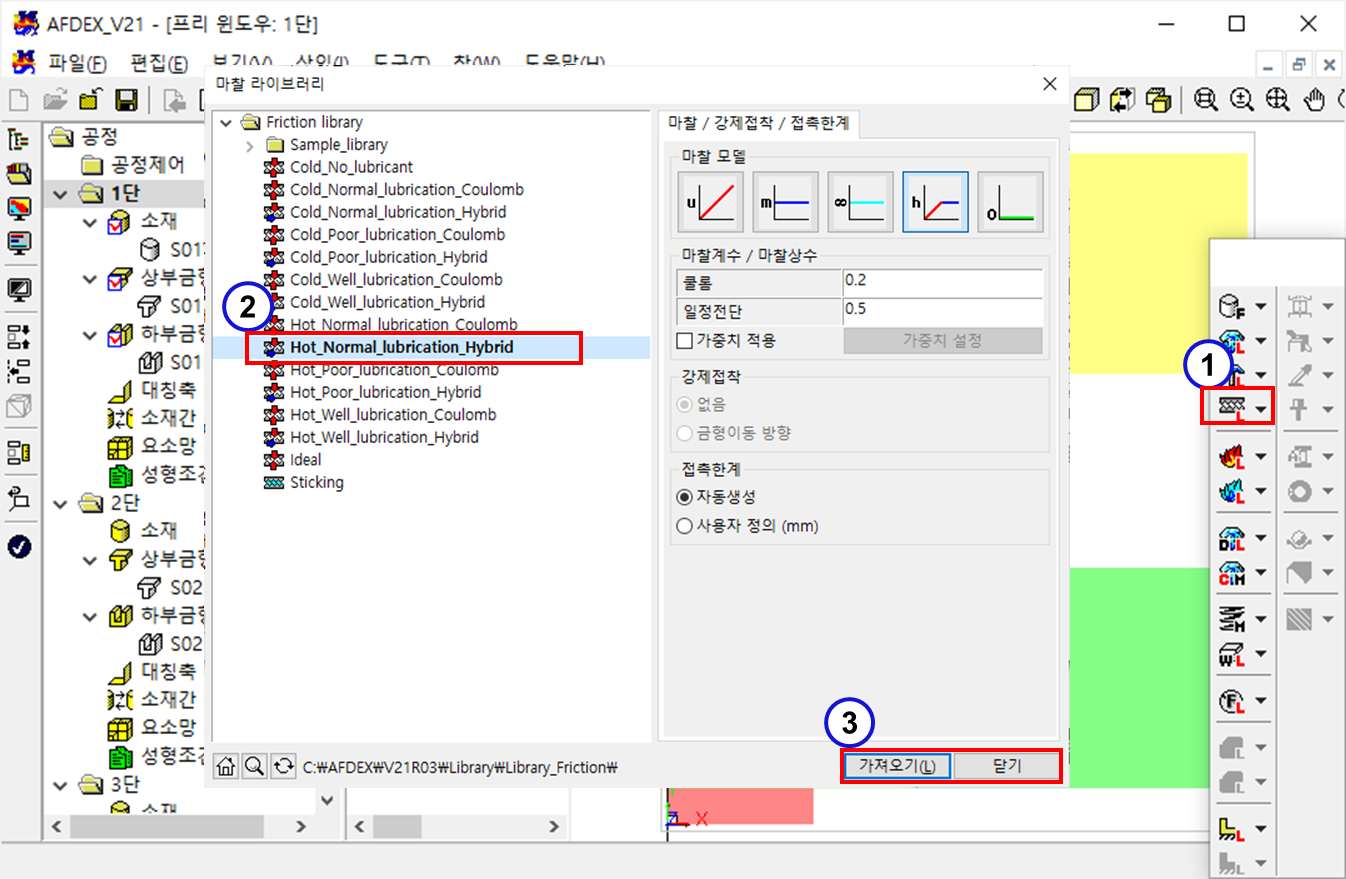Collapse the Friction library root node
This screenshot has width=1346, height=879.
click(225, 122)
